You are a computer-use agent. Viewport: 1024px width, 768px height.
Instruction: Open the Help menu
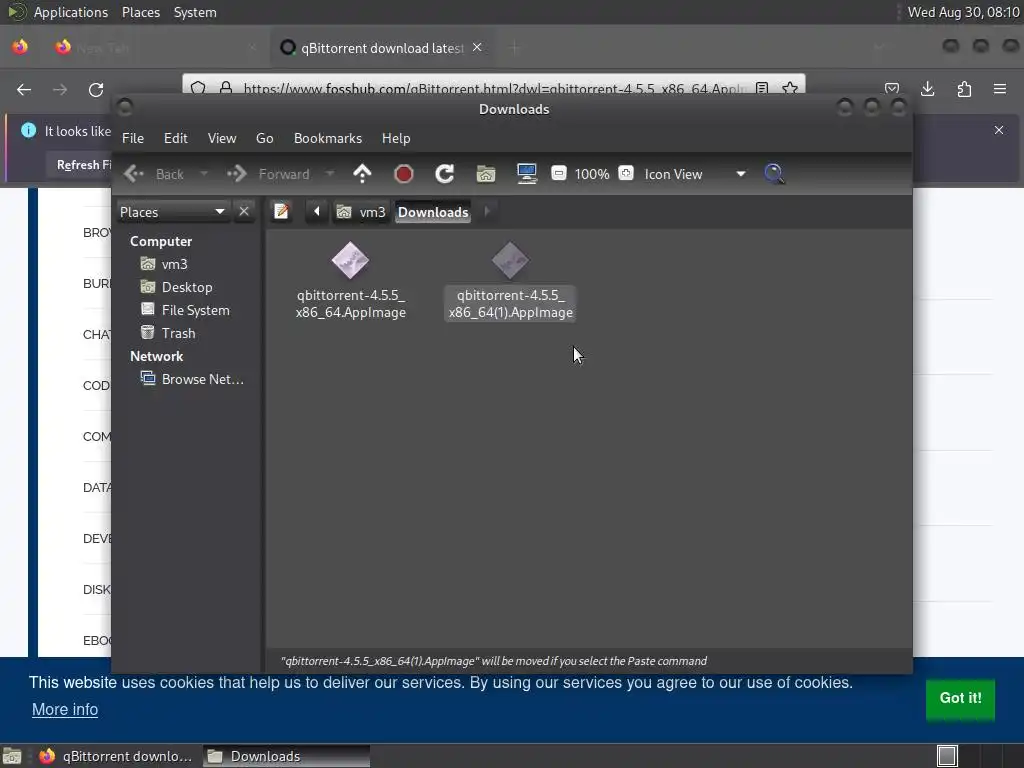(396, 138)
